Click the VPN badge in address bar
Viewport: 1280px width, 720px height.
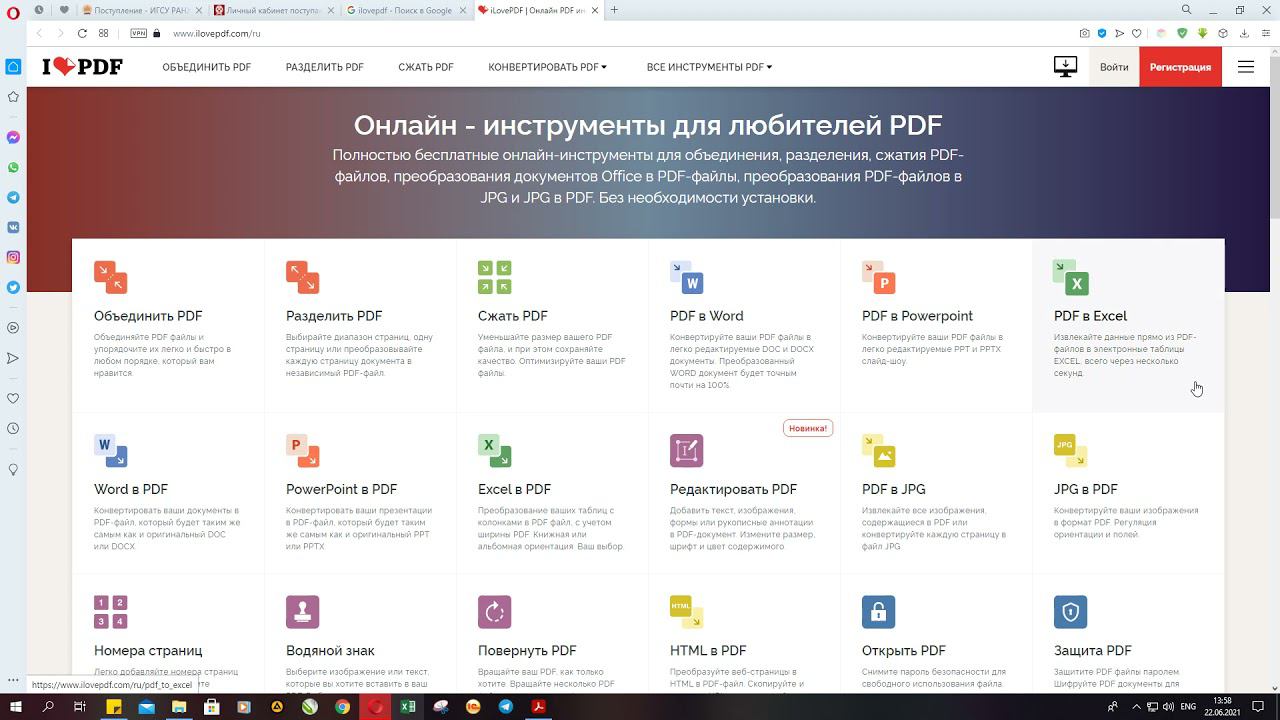(139, 33)
